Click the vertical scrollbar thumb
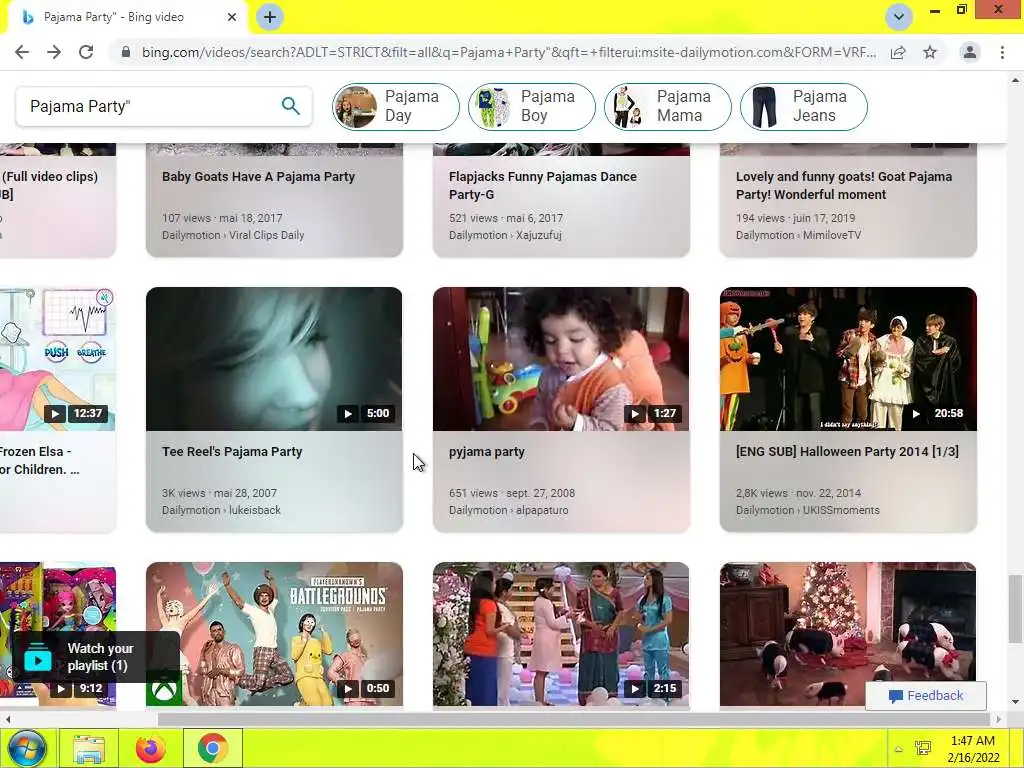 pos(1015,609)
